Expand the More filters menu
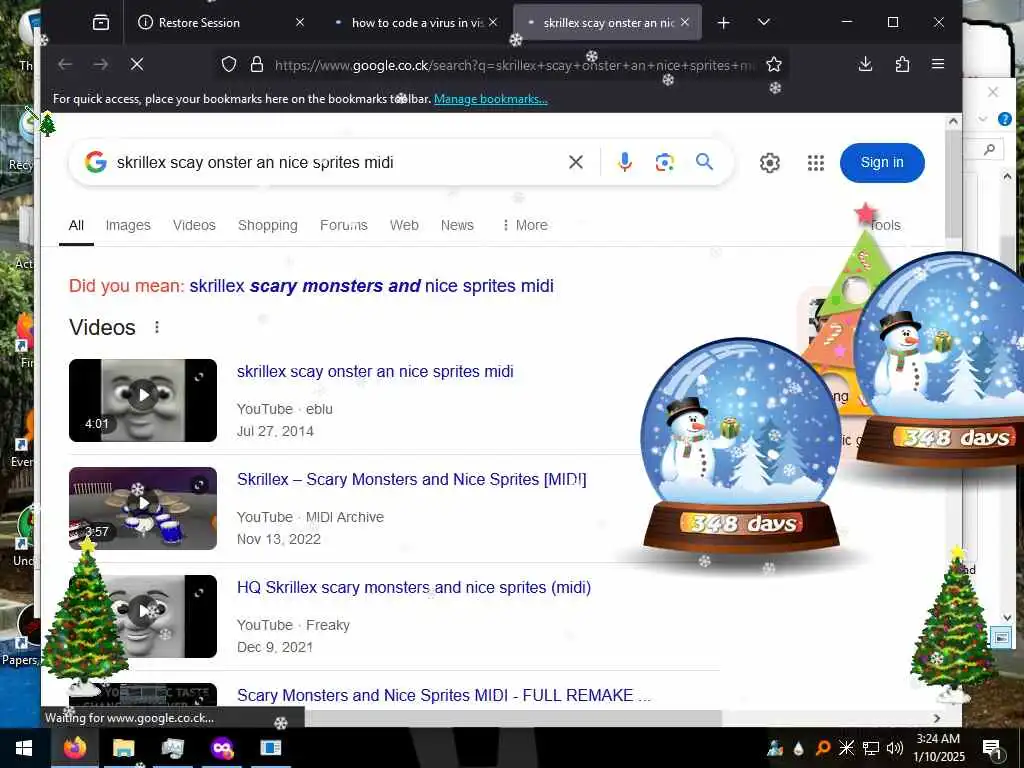This screenshot has width=1024, height=768. coord(525,225)
